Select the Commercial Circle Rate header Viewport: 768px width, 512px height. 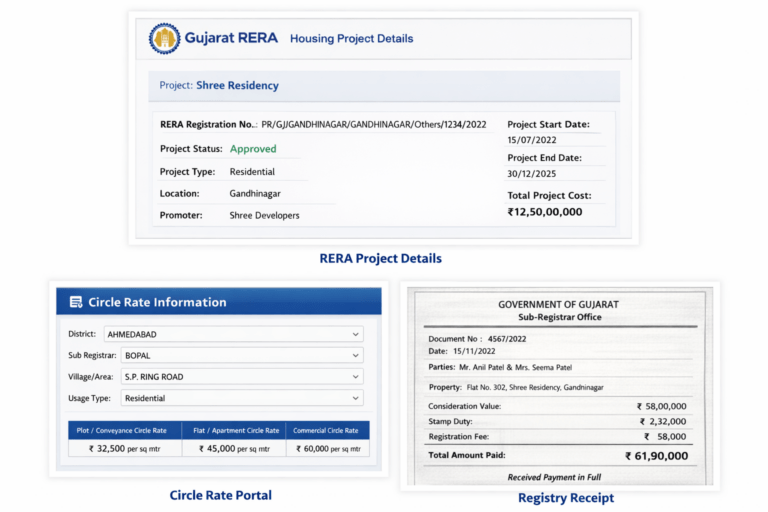tap(328, 430)
